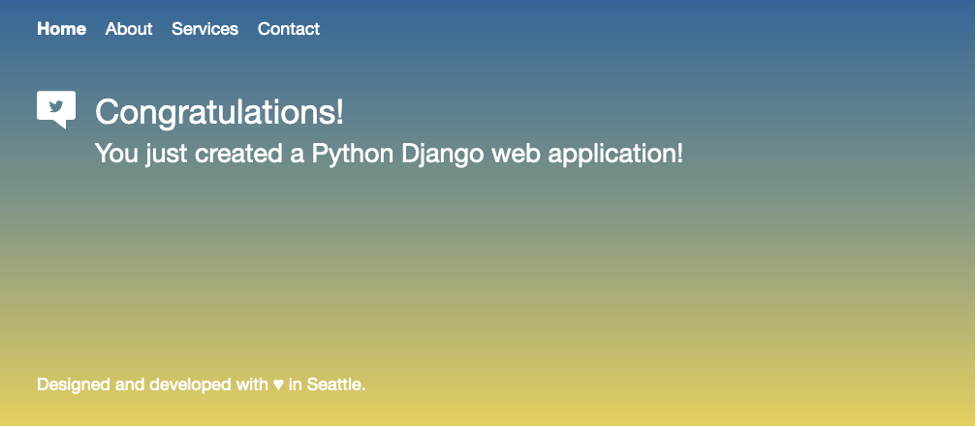Image resolution: width=977 pixels, height=427 pixels.
Task: Click the word and in the footer
Action: click(x=130, y=385)
